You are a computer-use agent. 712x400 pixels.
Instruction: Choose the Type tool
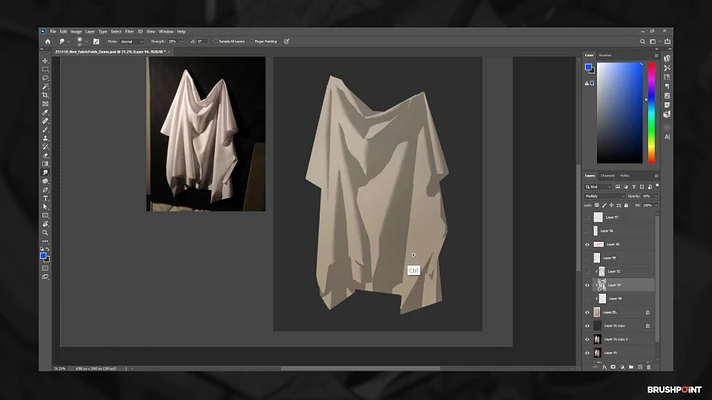pos(45,197)
